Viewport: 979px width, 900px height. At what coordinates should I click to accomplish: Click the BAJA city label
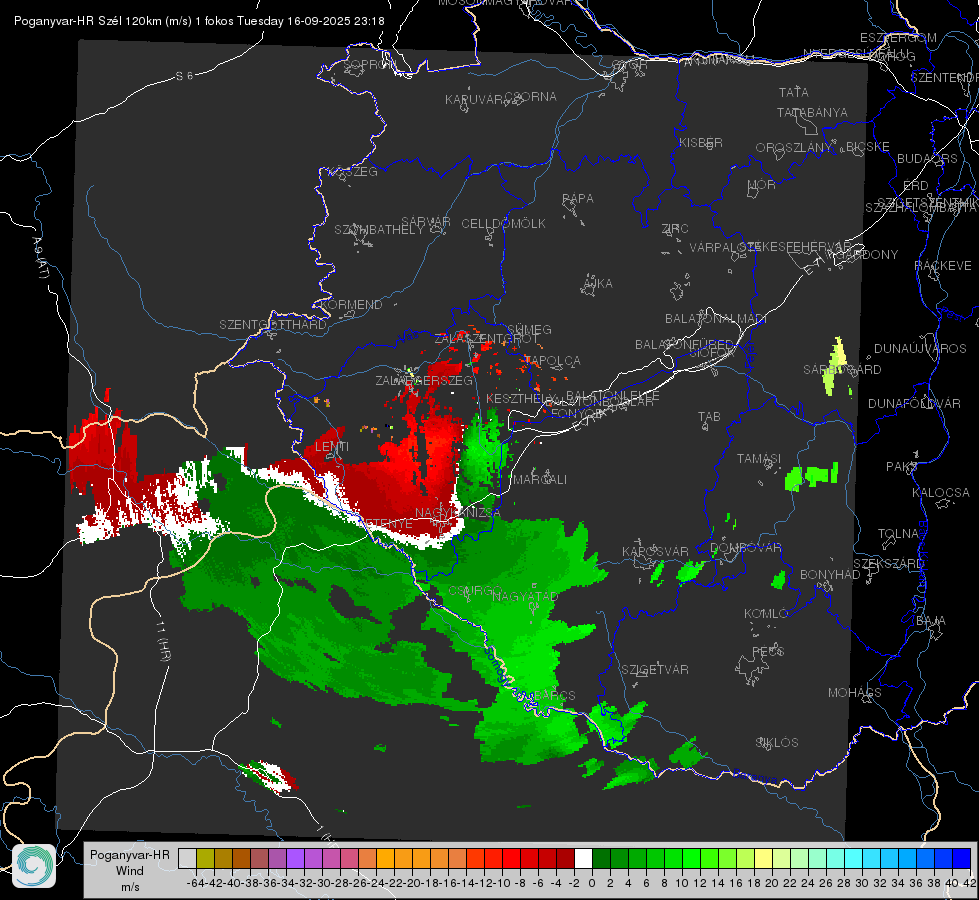(x=931, y=621)
